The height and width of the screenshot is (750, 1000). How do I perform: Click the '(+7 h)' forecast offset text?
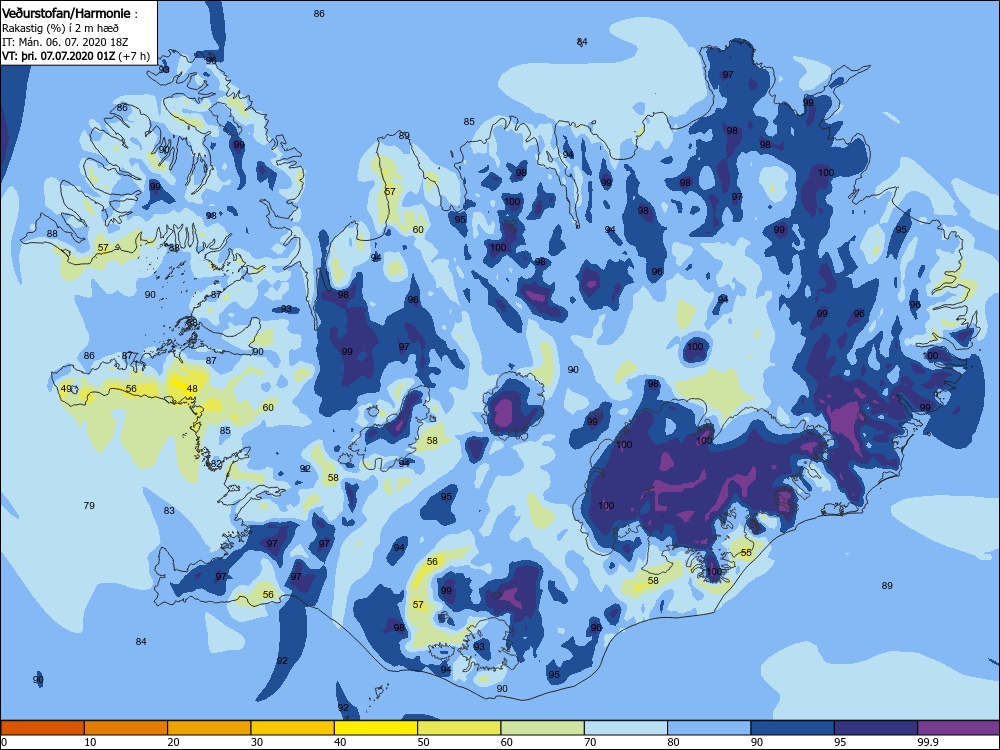point(135,56)
